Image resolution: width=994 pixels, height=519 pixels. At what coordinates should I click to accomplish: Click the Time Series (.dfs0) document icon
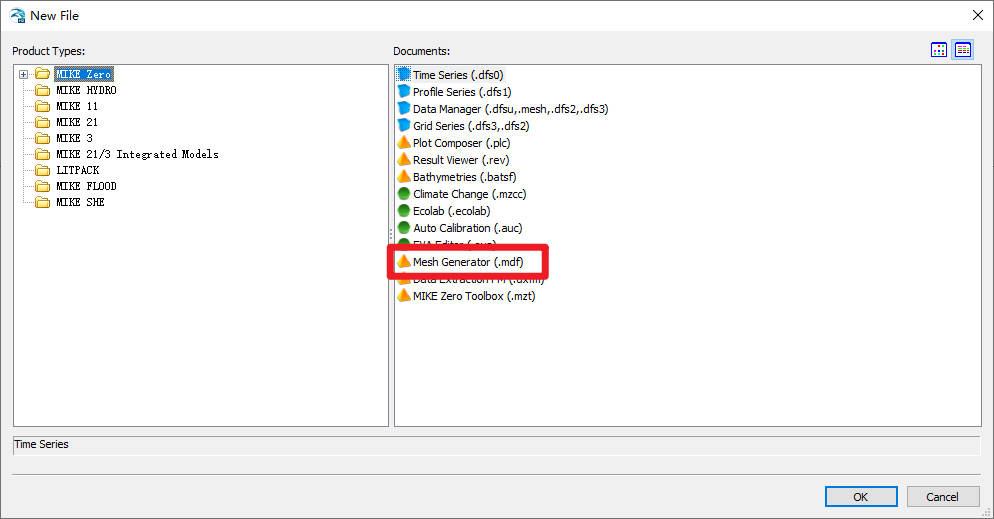click(x=404, y=75)
